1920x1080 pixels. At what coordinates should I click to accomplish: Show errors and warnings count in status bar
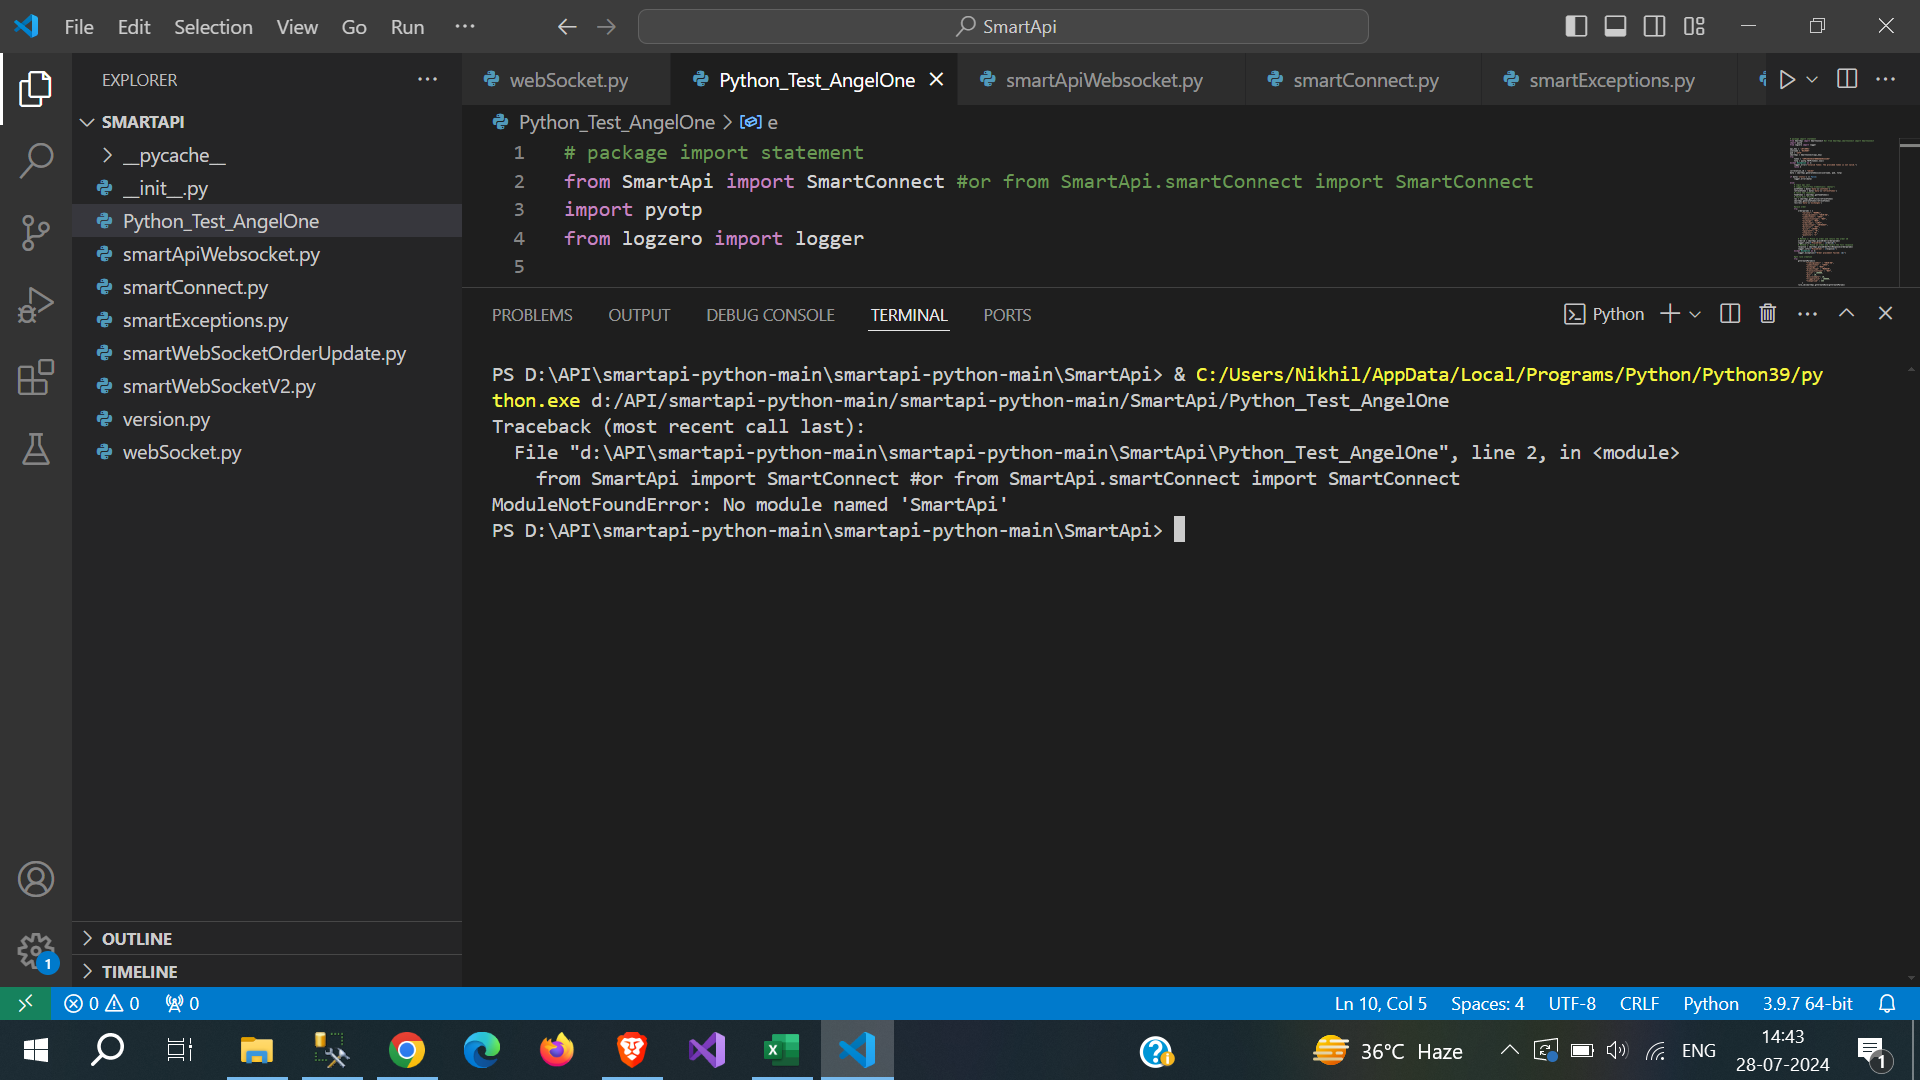[x=102, y=1003]
